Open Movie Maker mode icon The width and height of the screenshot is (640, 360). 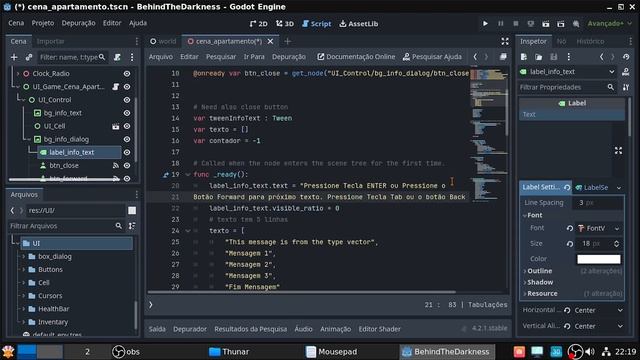click(576, 24)
